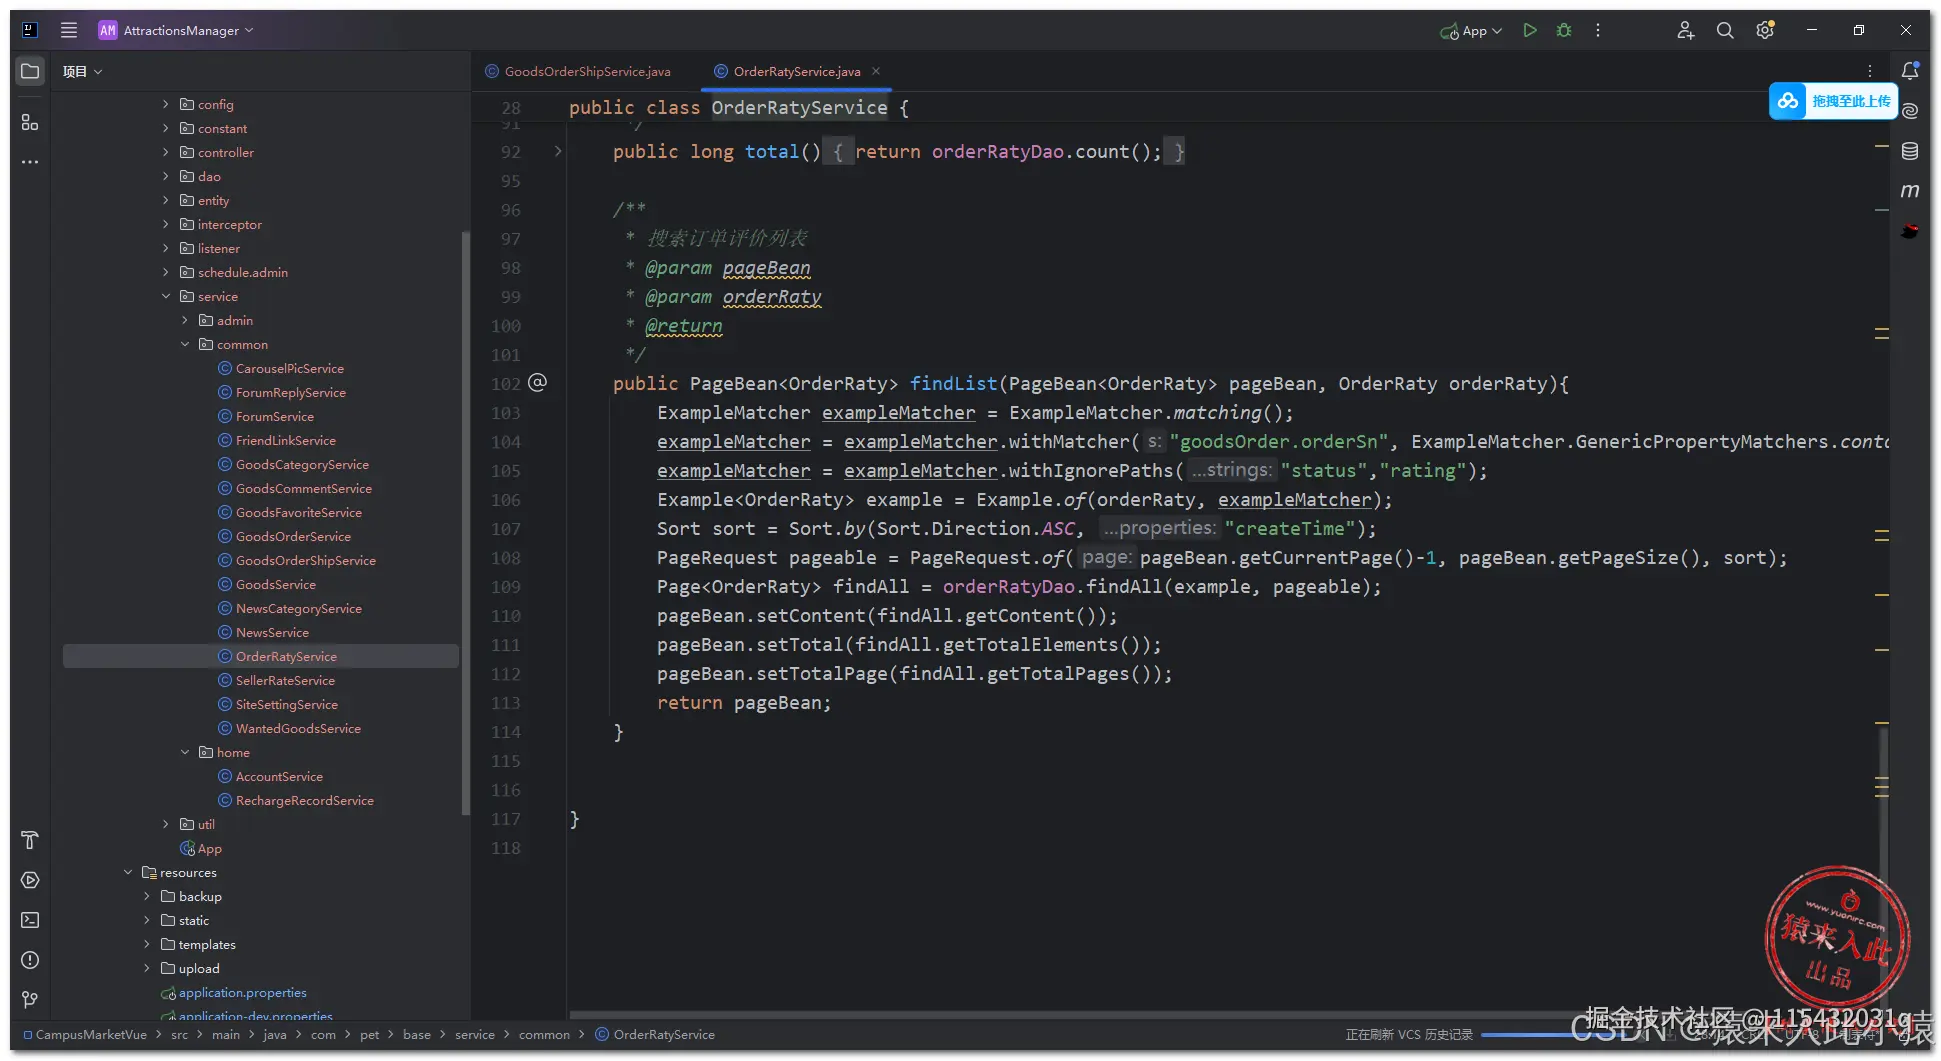Collapse the service folder
The image size is (1941, 1061).
tap(166, 296)
